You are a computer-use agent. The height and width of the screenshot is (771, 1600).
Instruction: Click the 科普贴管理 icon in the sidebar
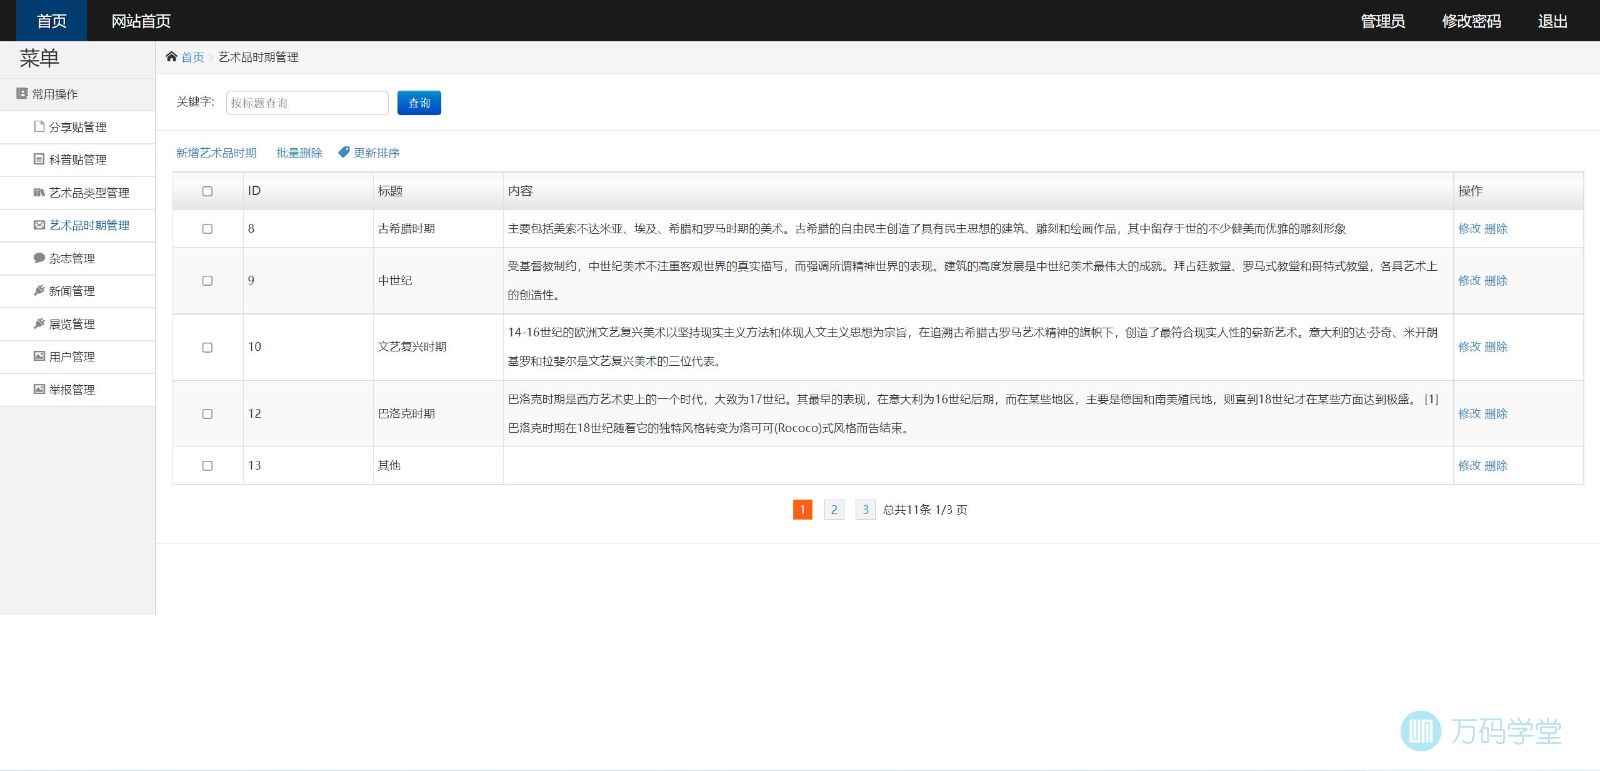pos(39,159)
